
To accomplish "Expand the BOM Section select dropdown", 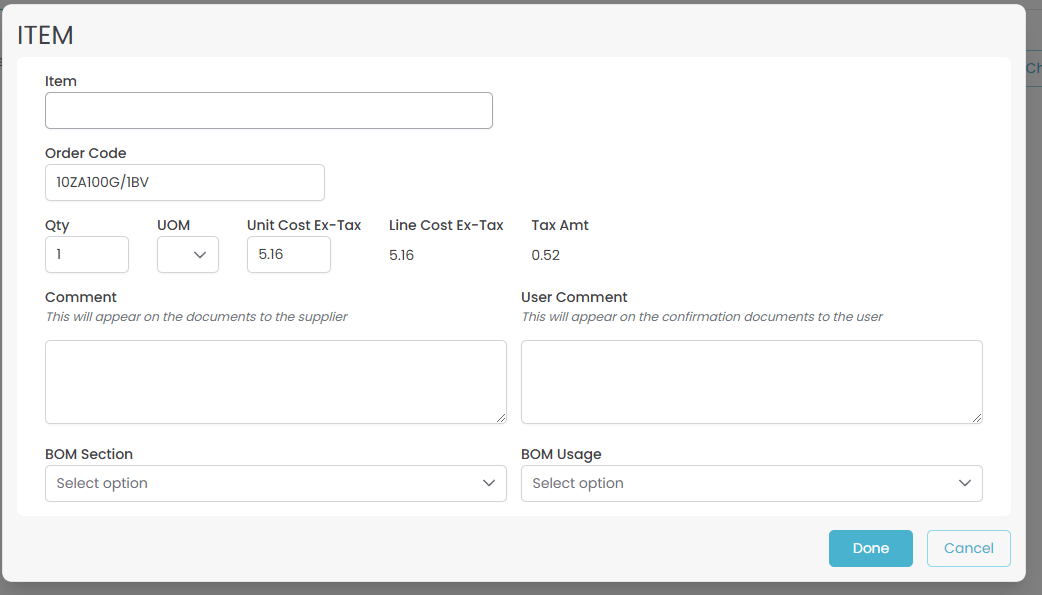I will click(x=275, y=483).
